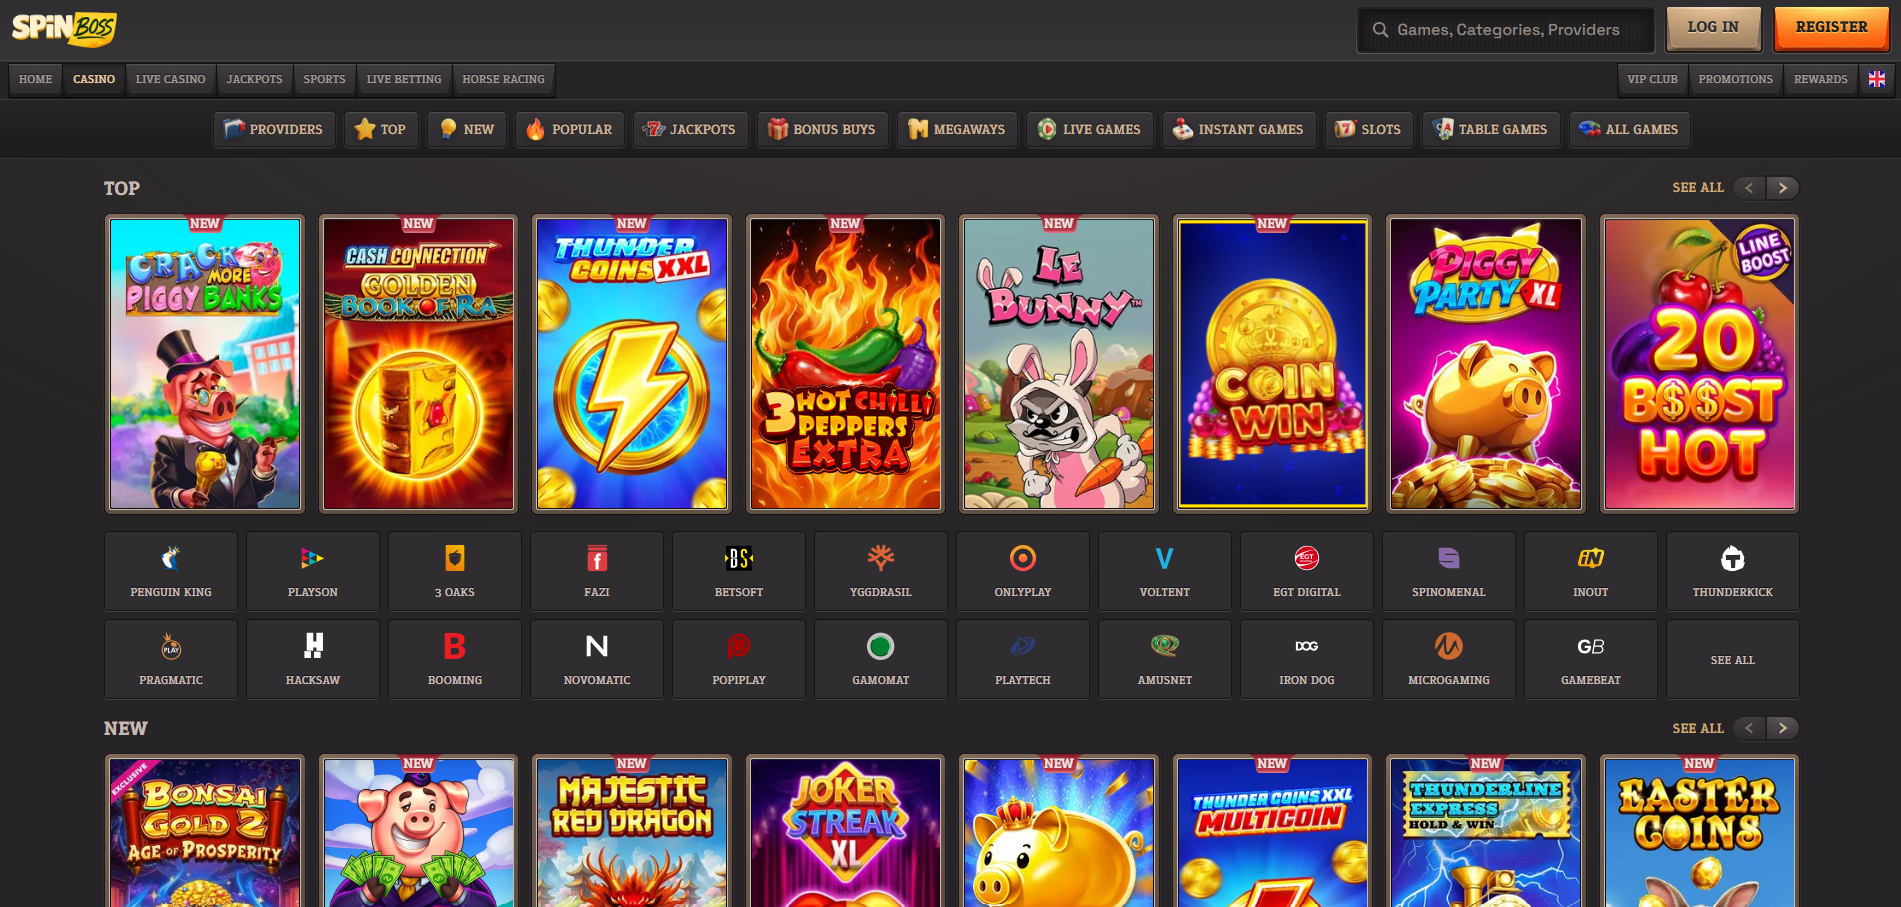
Task: See all providers tile
Action: click(x=1733, y=659)
